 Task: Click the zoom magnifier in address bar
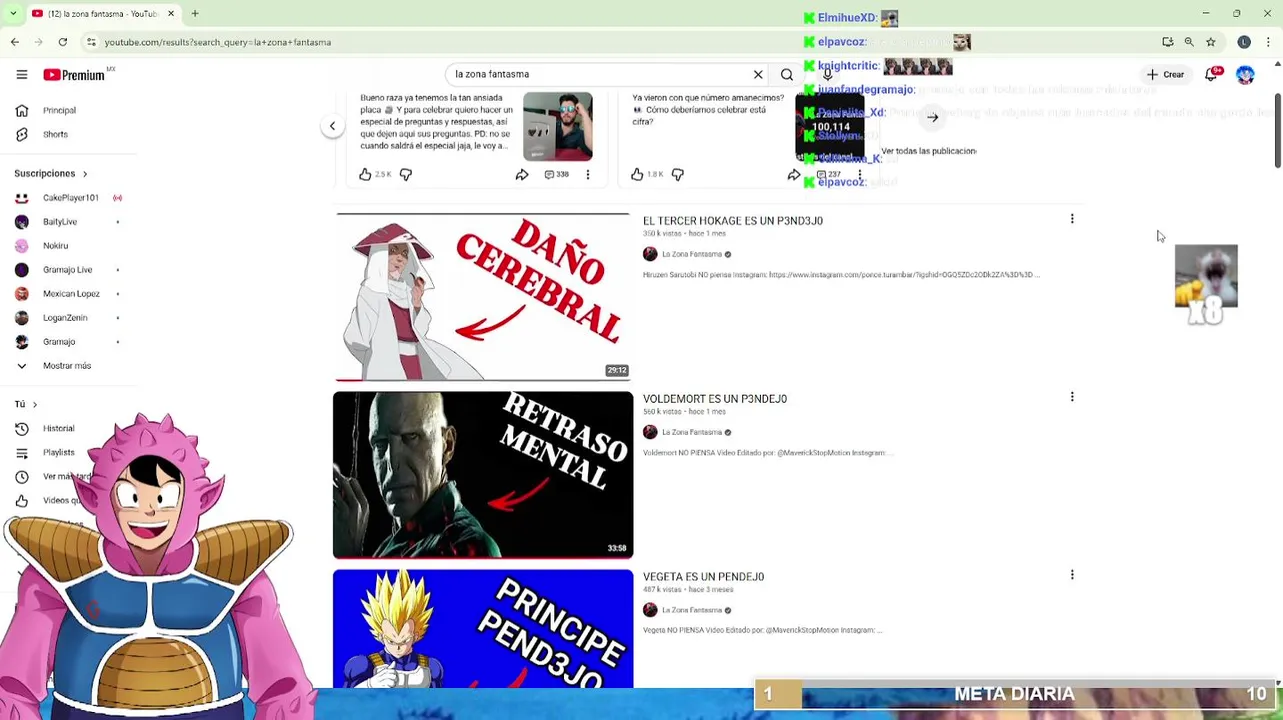coord(1189,42)
